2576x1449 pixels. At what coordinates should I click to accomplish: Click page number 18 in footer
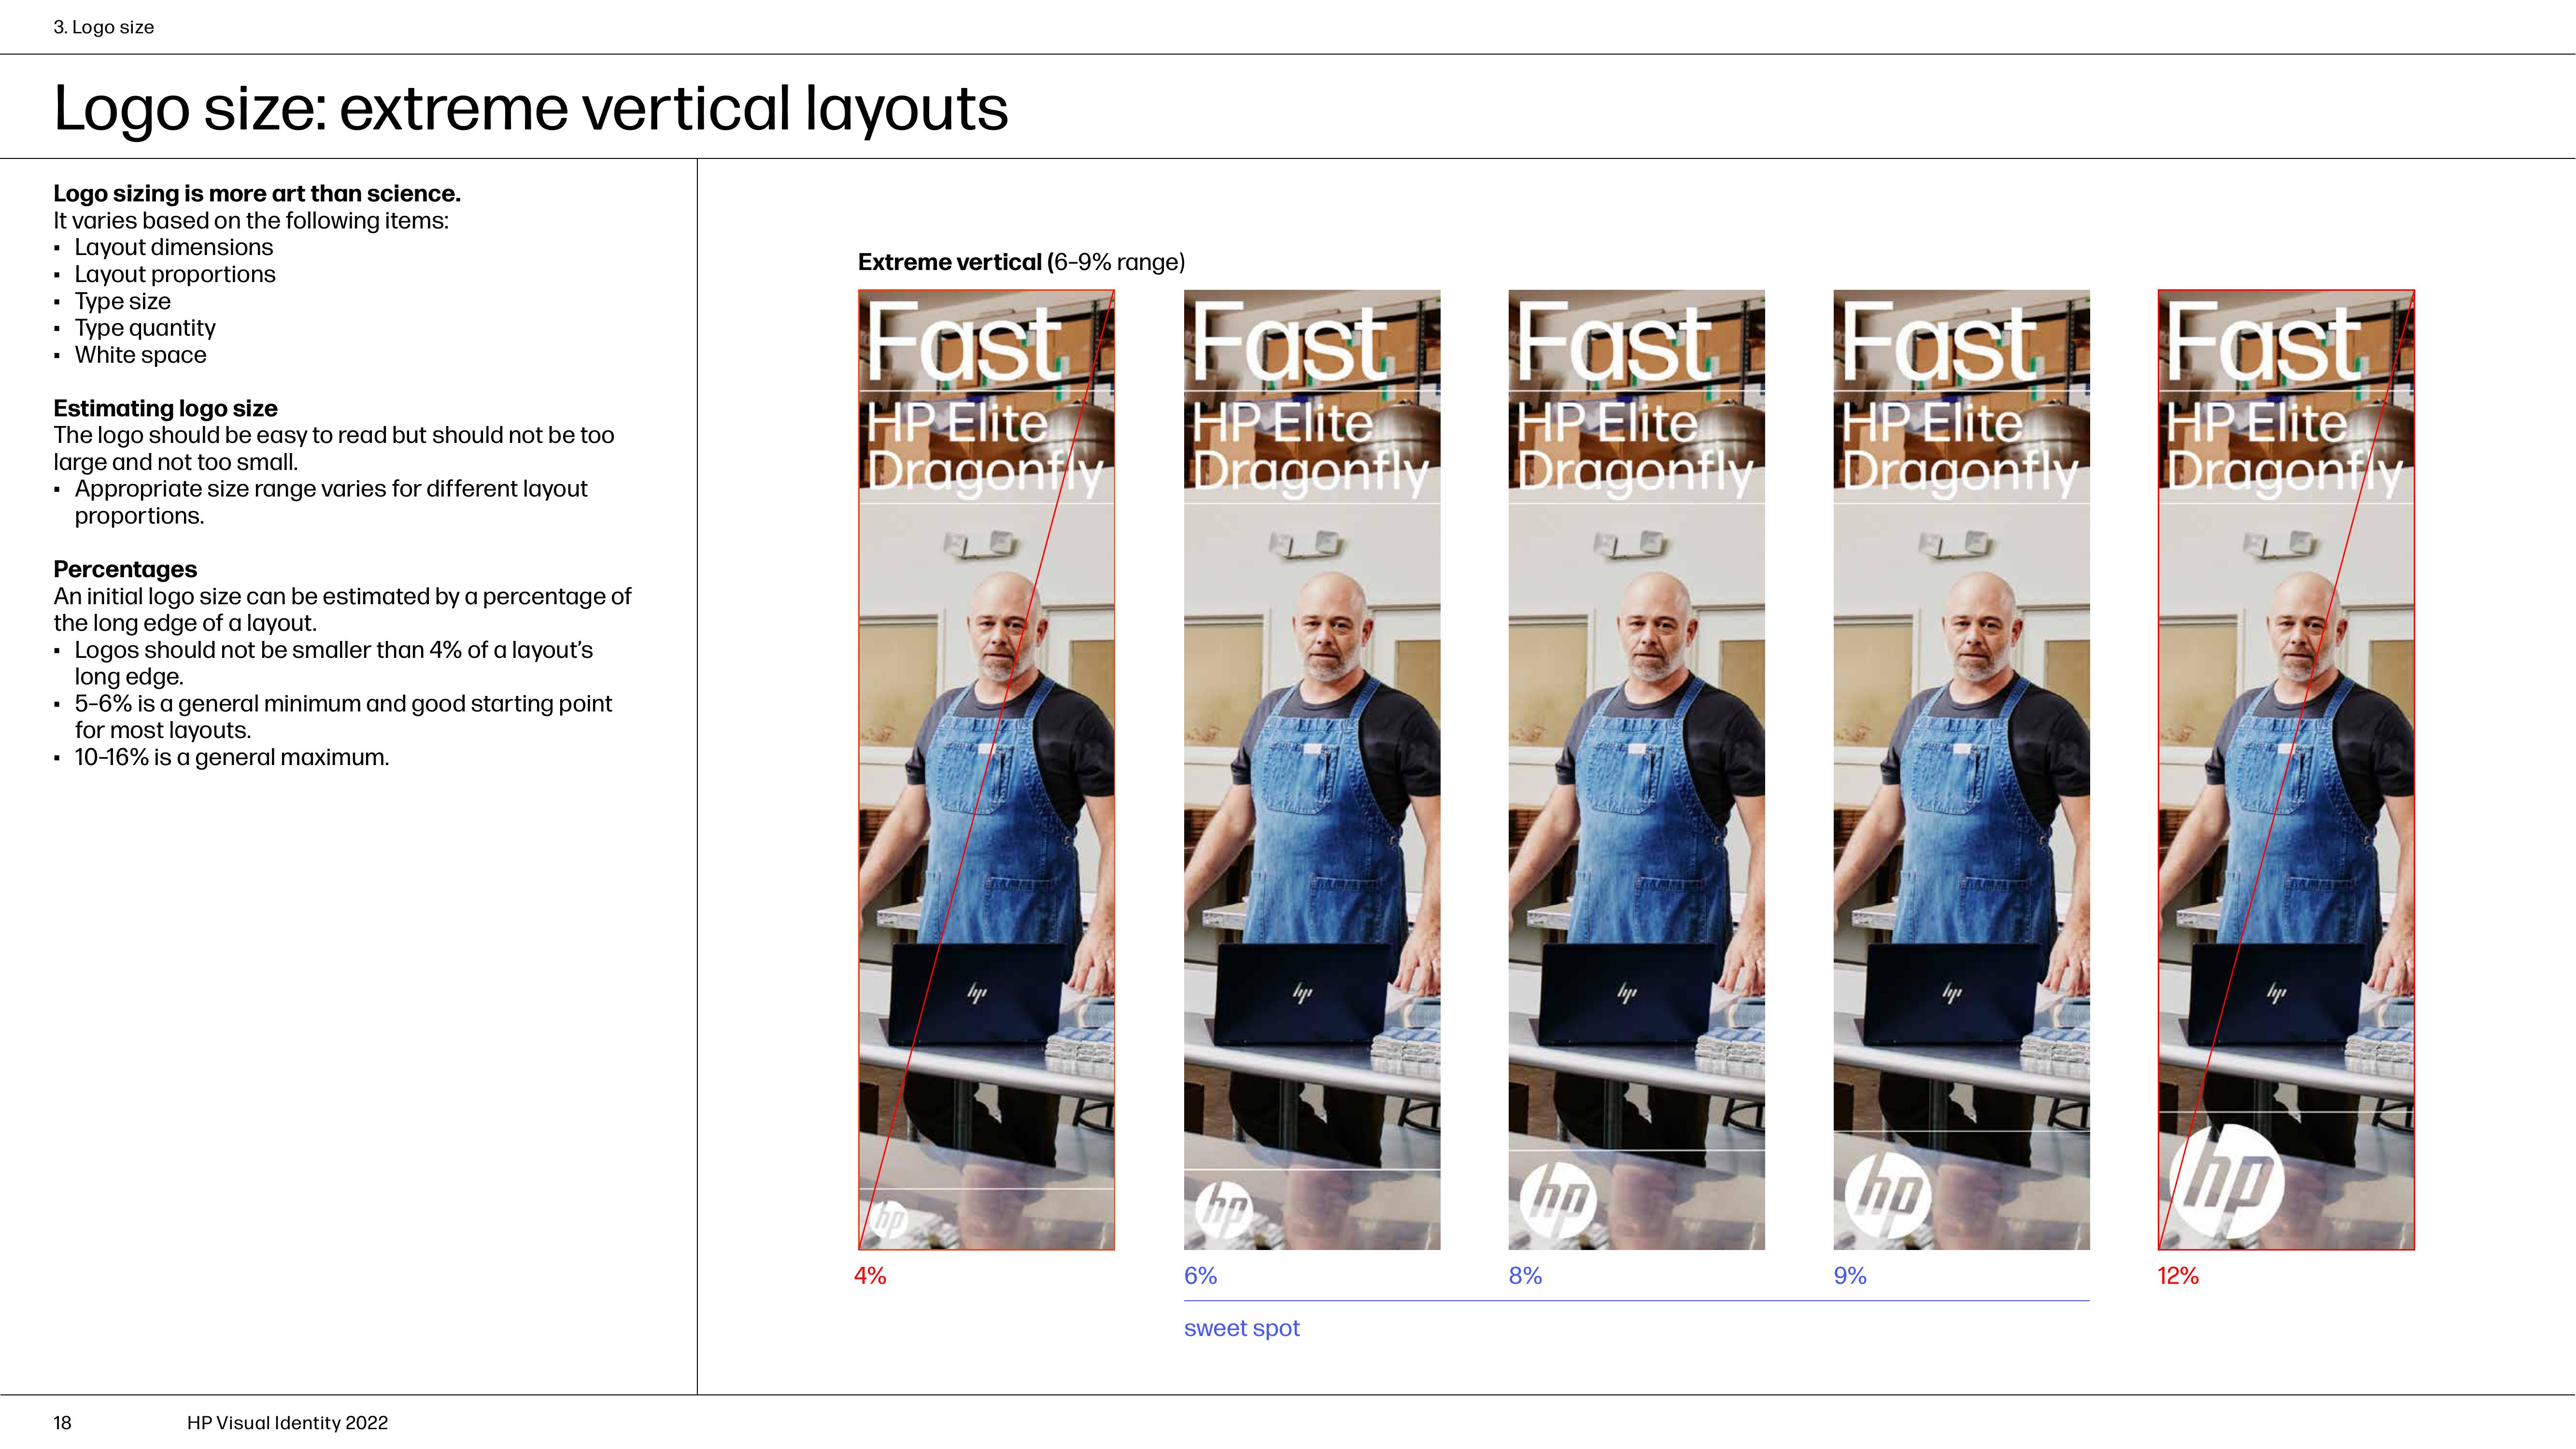[x=62, y=1423]
